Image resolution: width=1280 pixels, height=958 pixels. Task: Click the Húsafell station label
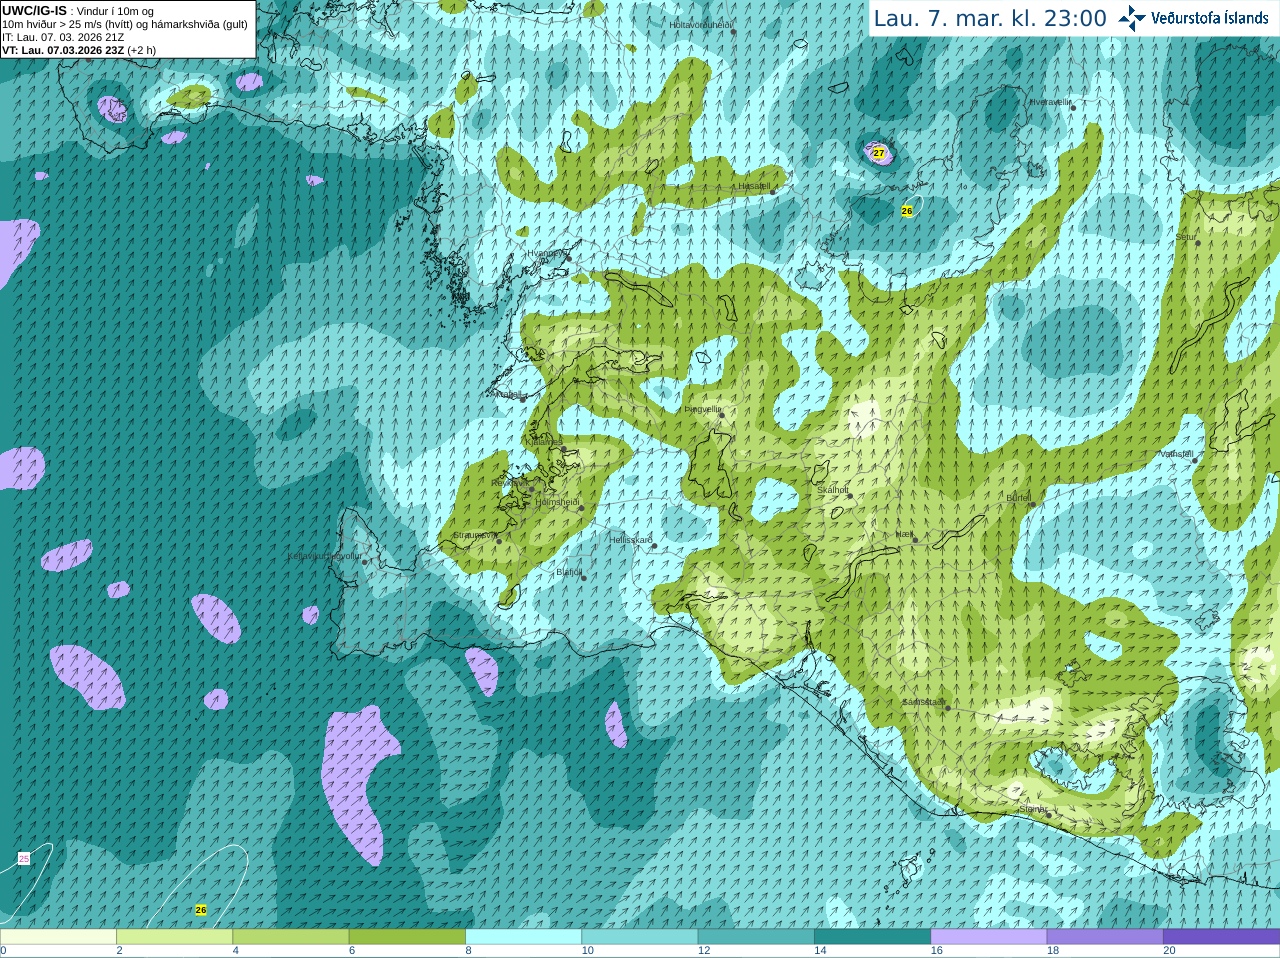[x=754, y=186]
